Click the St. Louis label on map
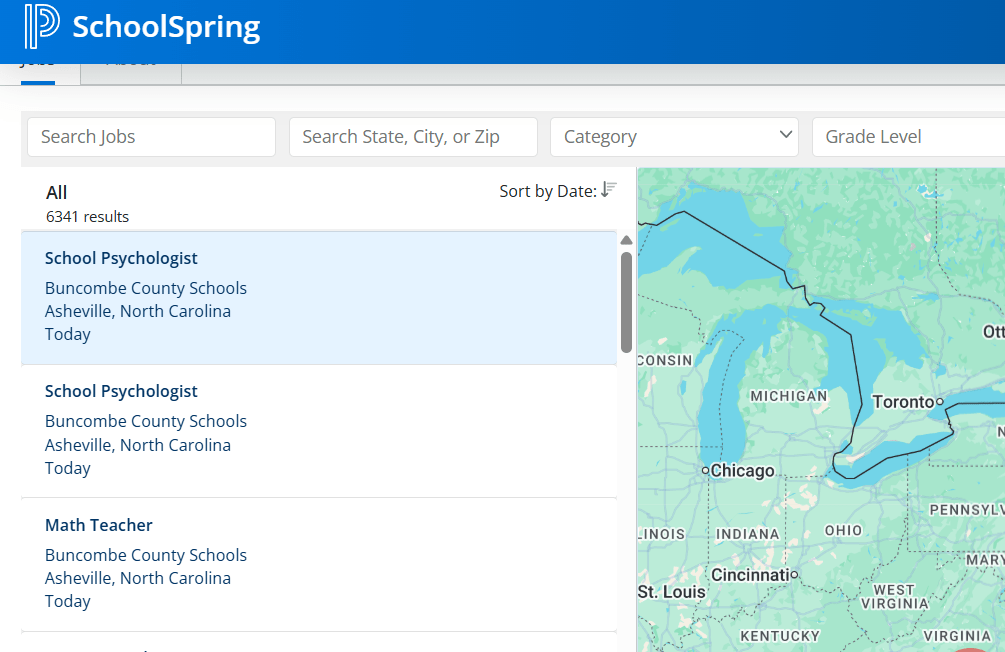 coord(671,592)
